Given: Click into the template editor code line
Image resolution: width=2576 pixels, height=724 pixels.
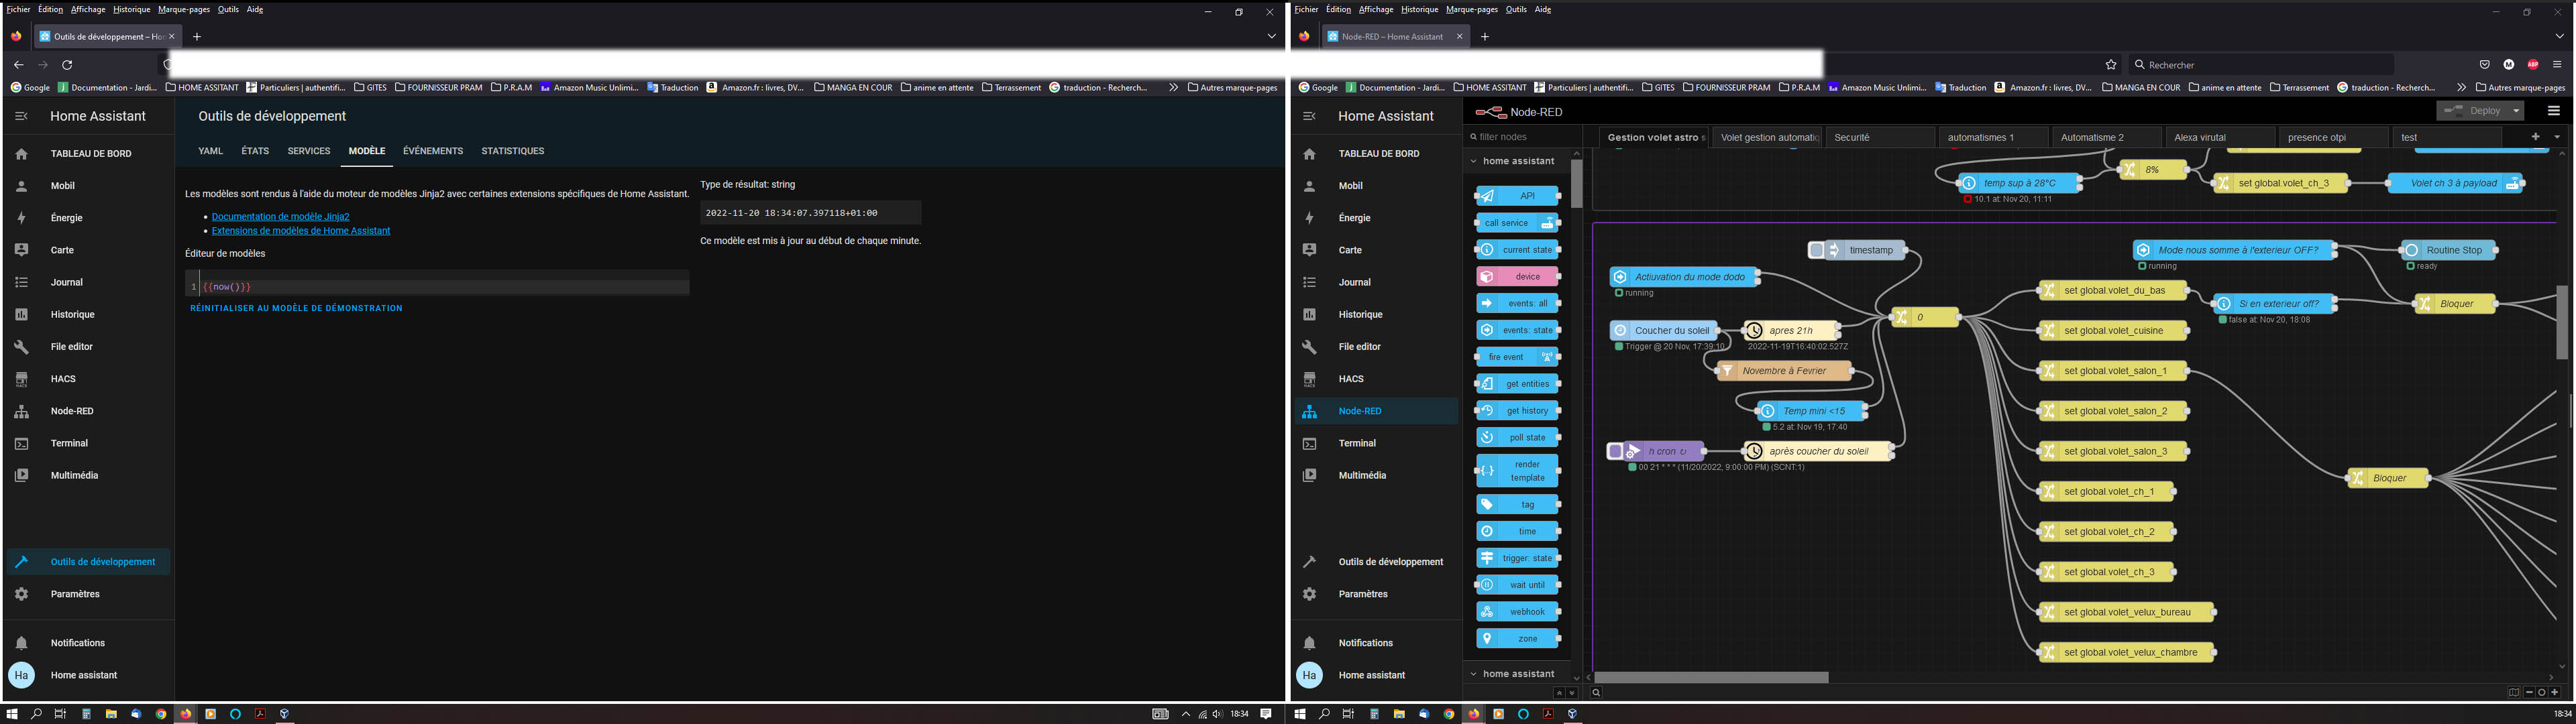Looking at the screenshot, I should click(x=444, y=287).
